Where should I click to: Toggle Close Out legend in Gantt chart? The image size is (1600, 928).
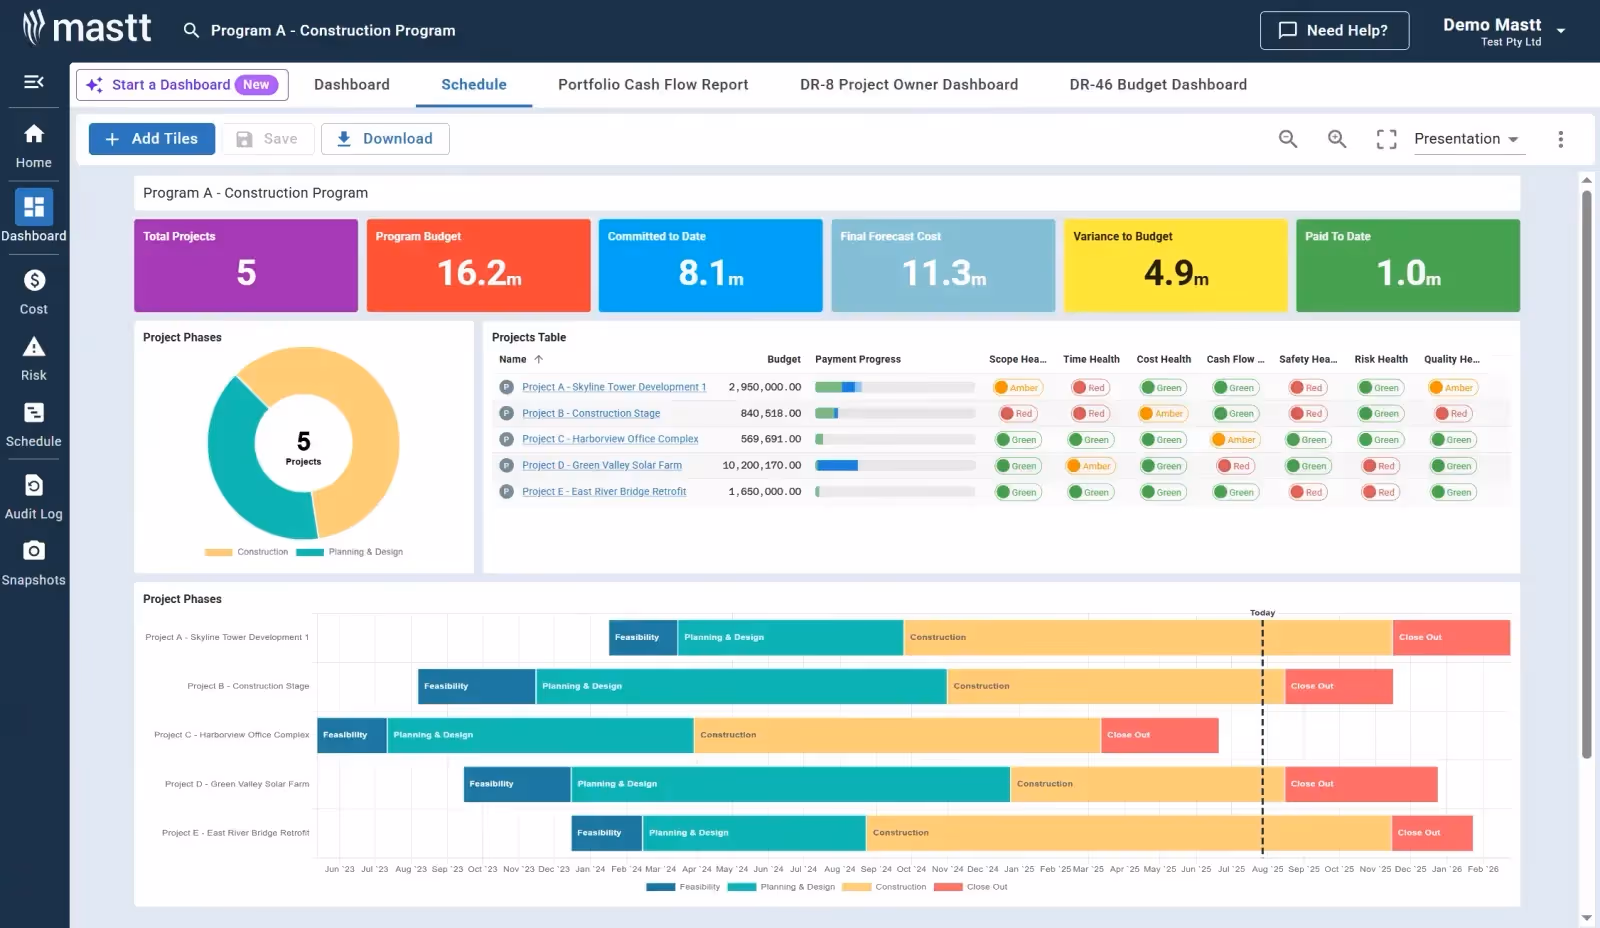(971, 887)
